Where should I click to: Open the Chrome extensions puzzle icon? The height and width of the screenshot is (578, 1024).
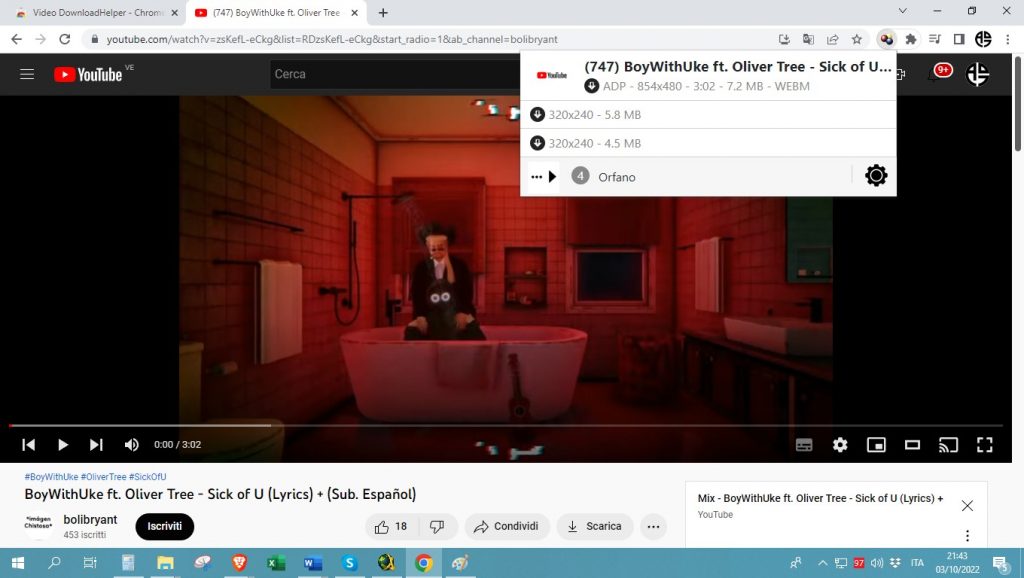click(x=911, y=39)
